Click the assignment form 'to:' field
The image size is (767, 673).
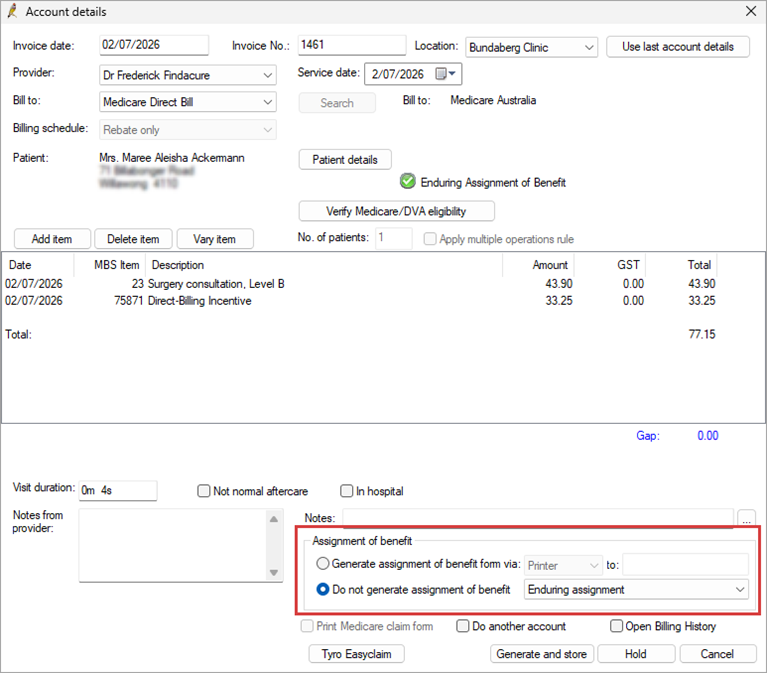click(685, 565)
